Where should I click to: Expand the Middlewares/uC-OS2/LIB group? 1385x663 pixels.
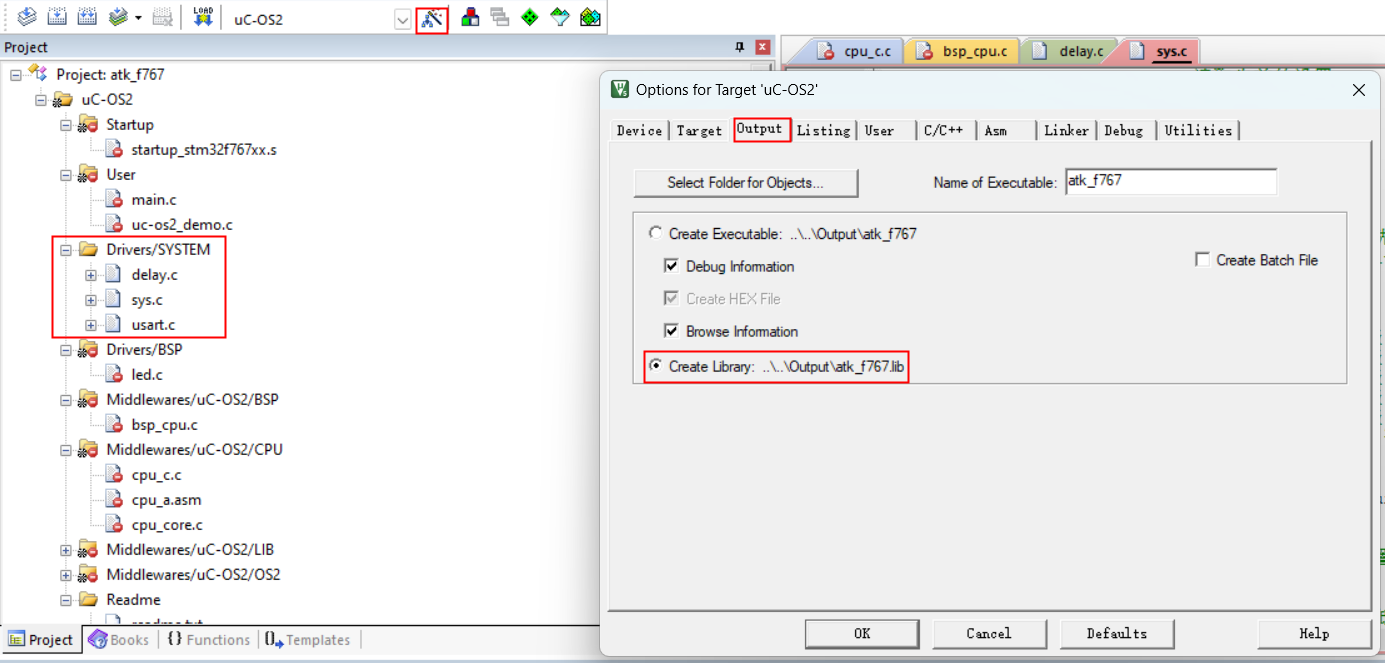click(66, 550)
